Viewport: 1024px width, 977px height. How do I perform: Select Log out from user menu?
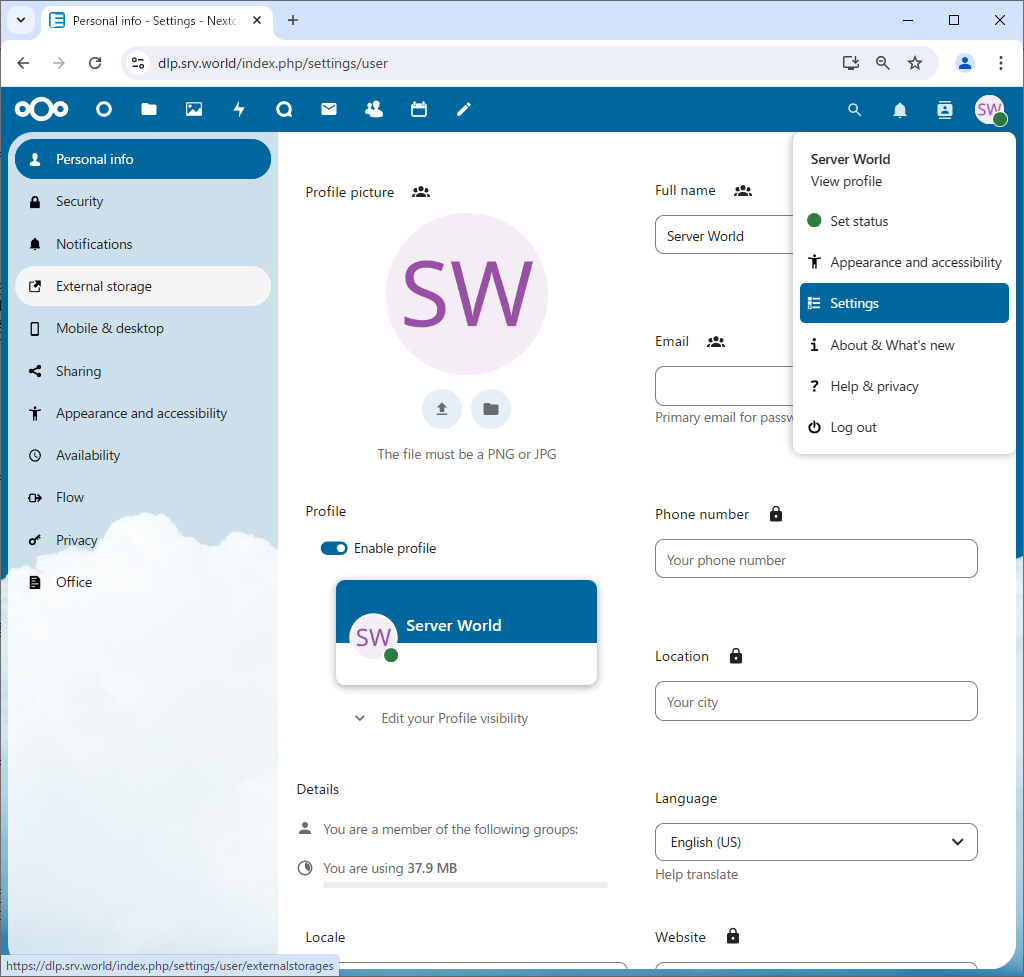coord(853,427)
